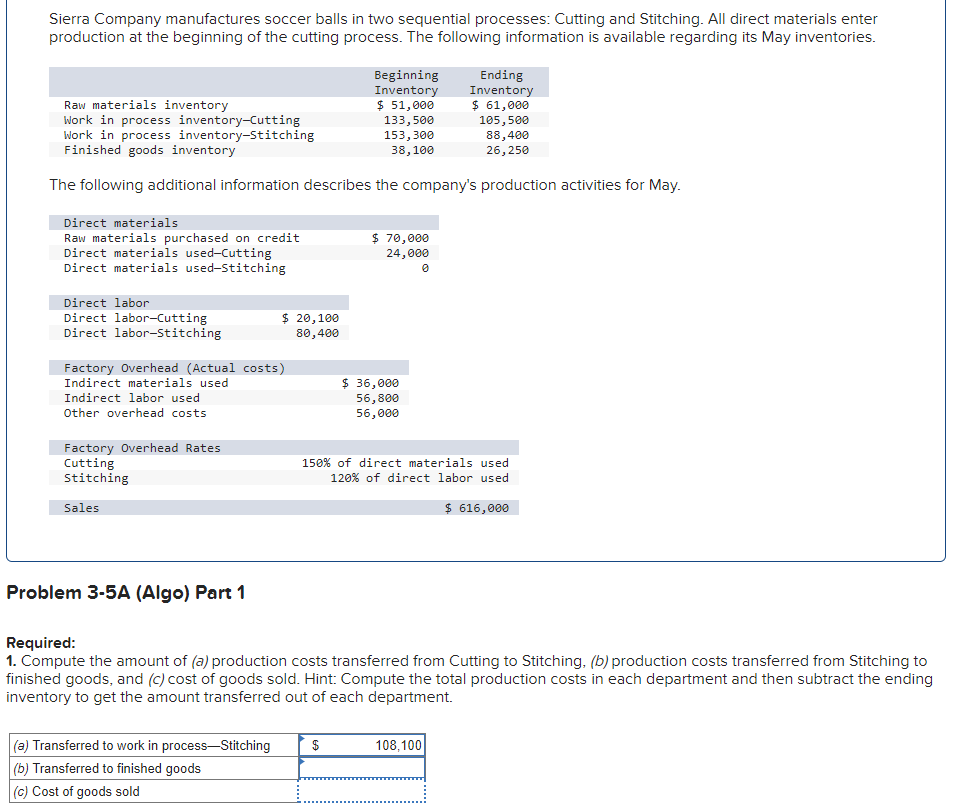
Task: Select the dotted input cell for Cost of goods sold
Action: tap(360, 789)
